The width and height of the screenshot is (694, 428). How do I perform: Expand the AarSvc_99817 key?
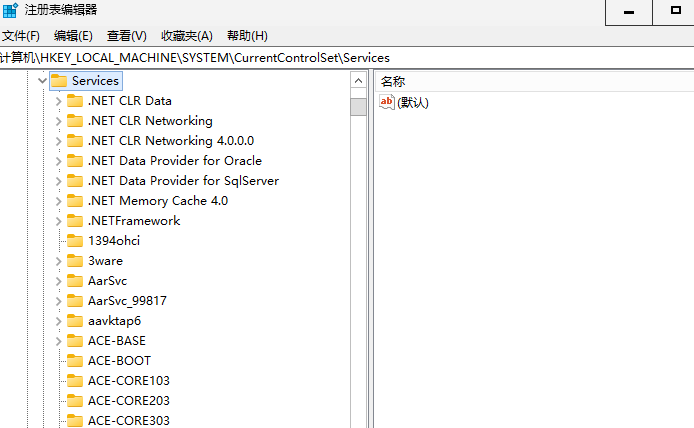point(58,301)
